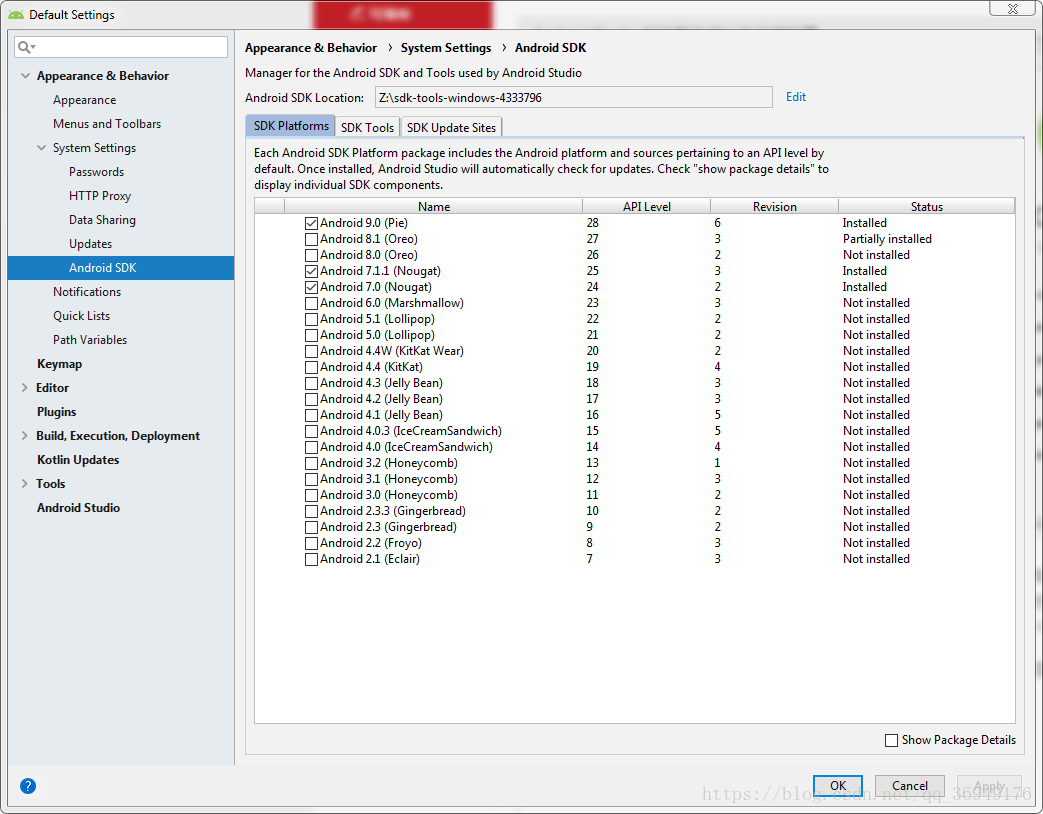Expand the Tools section

click(x=25, y=483)
